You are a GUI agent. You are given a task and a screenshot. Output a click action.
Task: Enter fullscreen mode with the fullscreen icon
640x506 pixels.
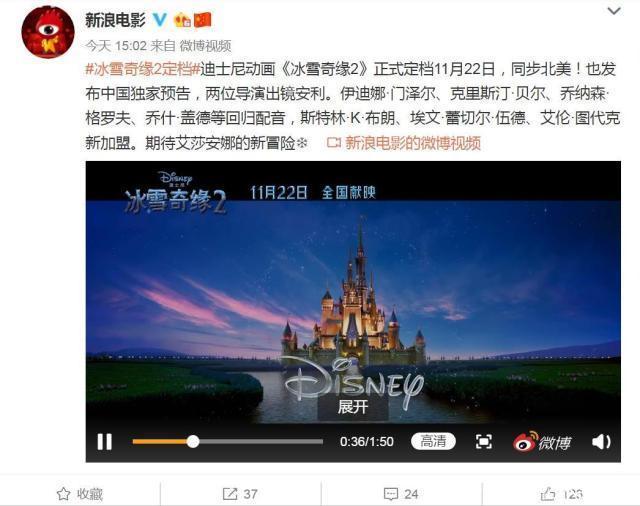coord(484,442)
